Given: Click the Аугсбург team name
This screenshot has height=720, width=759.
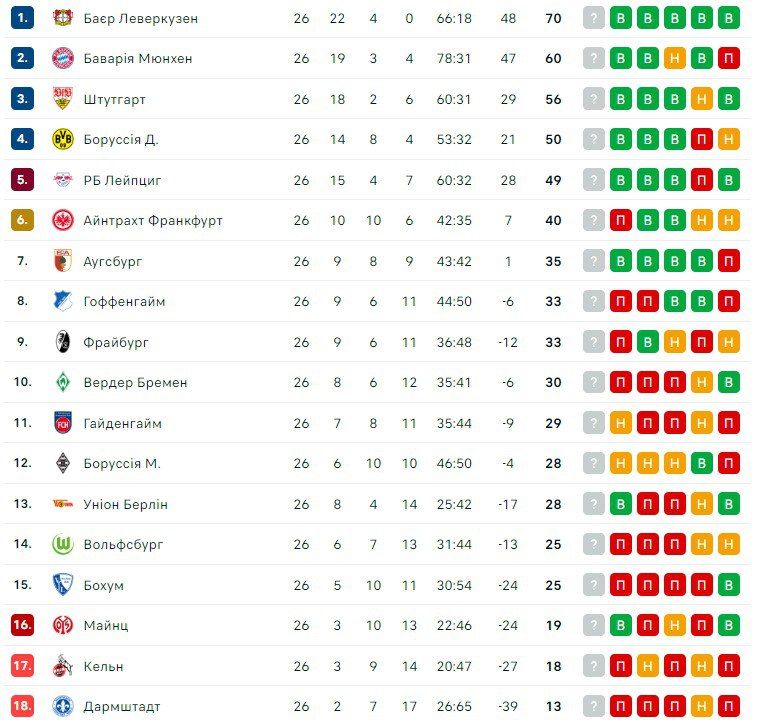Looking at the screenshot, I should point(113,261).
